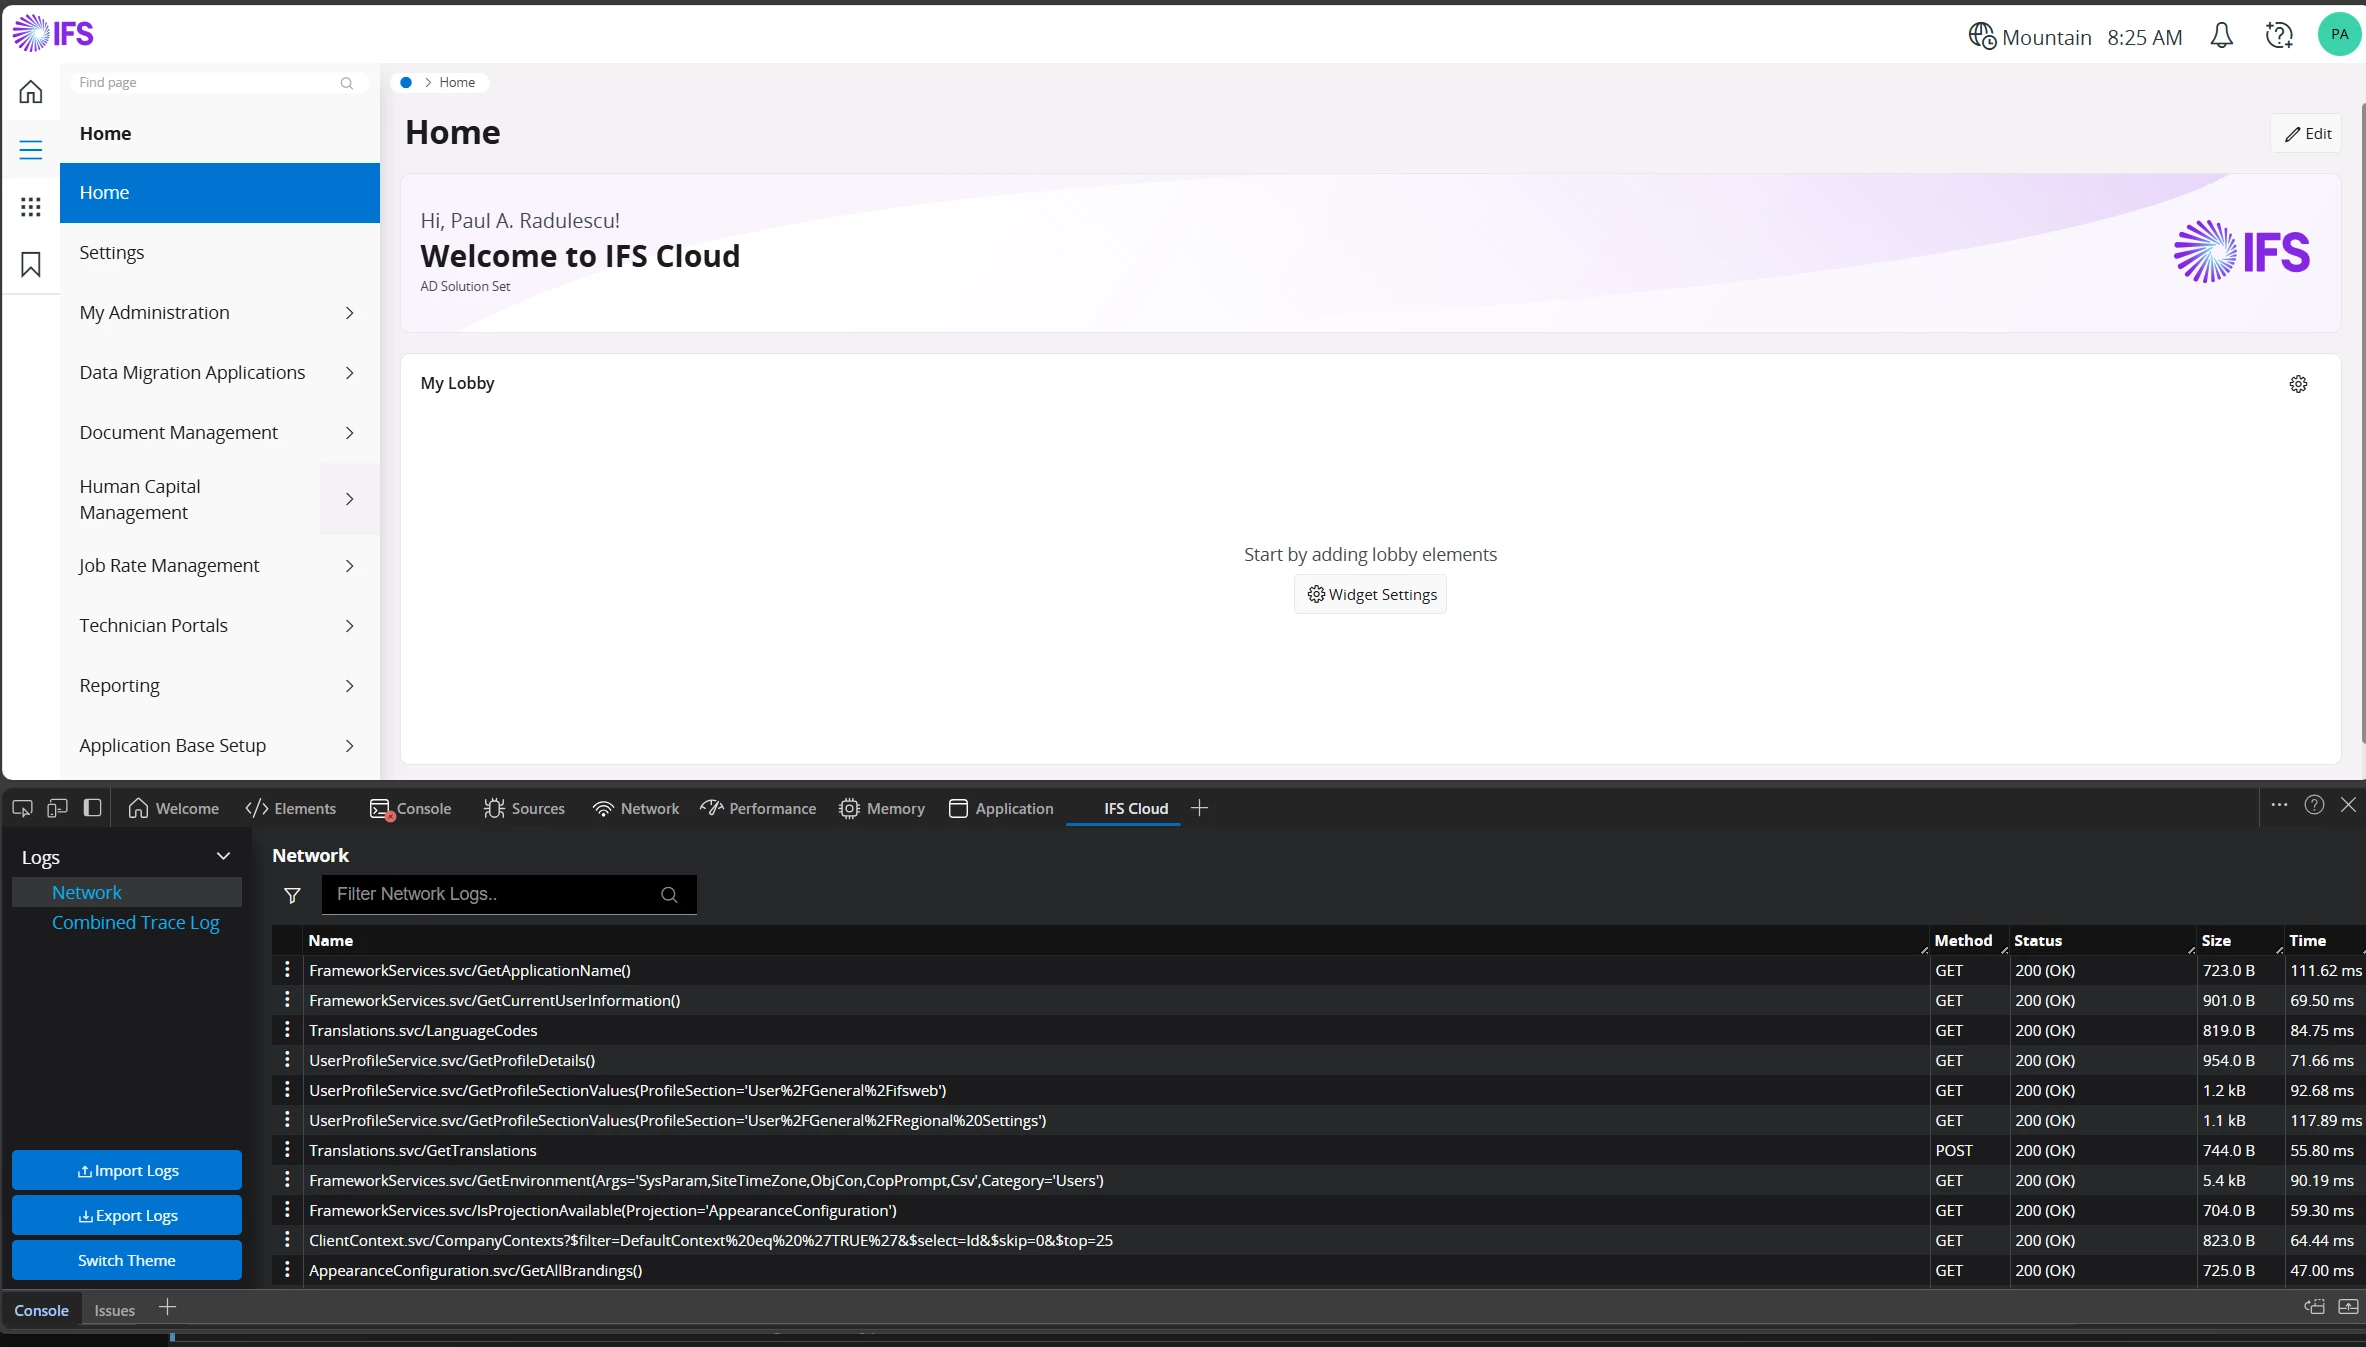
Task: Open the devtools three-dot options menu
Action: pos(2279,804)
